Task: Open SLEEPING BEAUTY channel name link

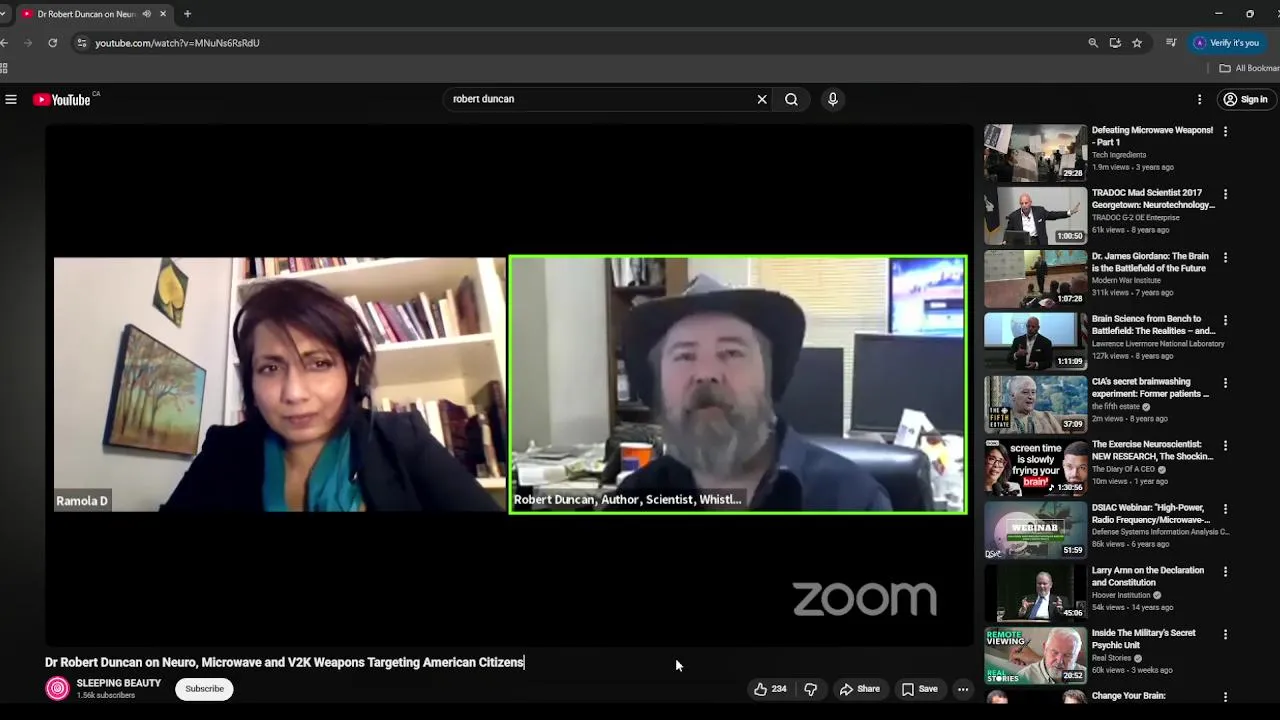Action: pos(119,683)
